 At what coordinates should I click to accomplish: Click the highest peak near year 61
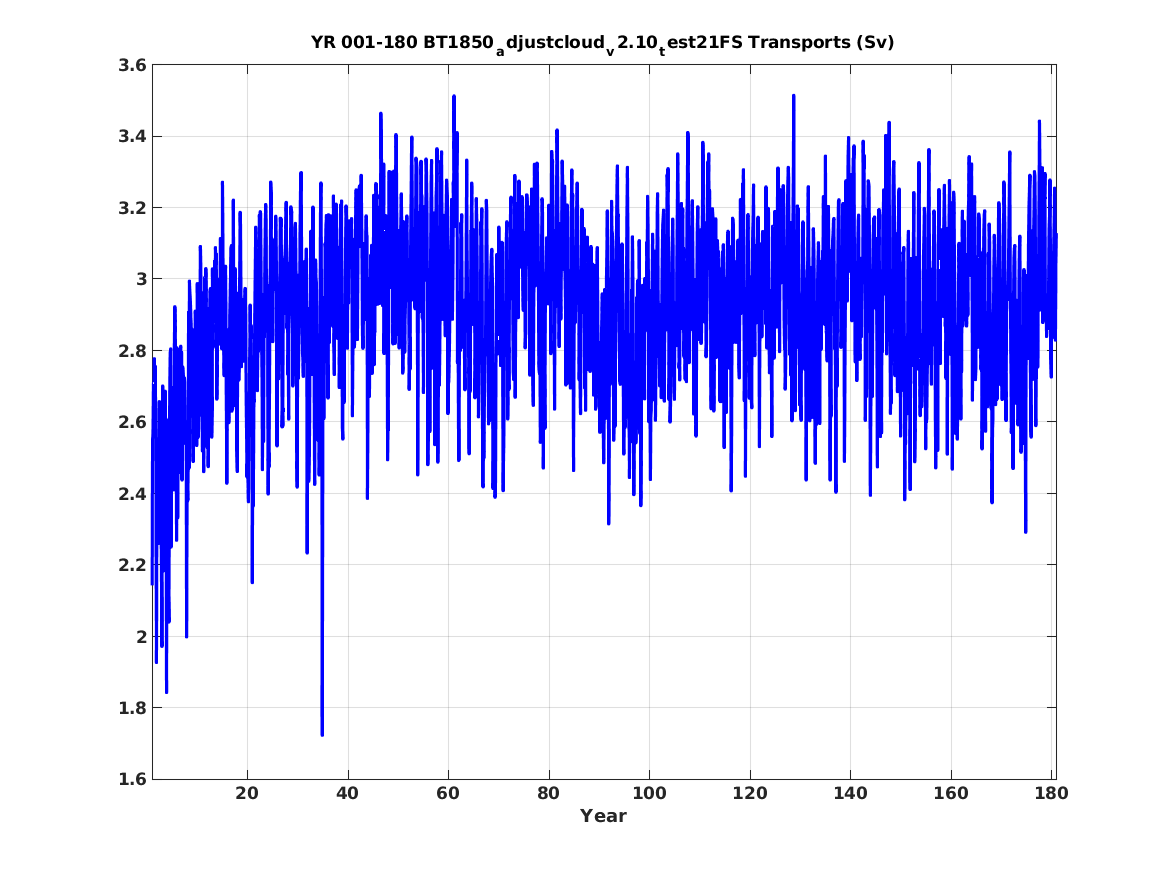[453, 97]
